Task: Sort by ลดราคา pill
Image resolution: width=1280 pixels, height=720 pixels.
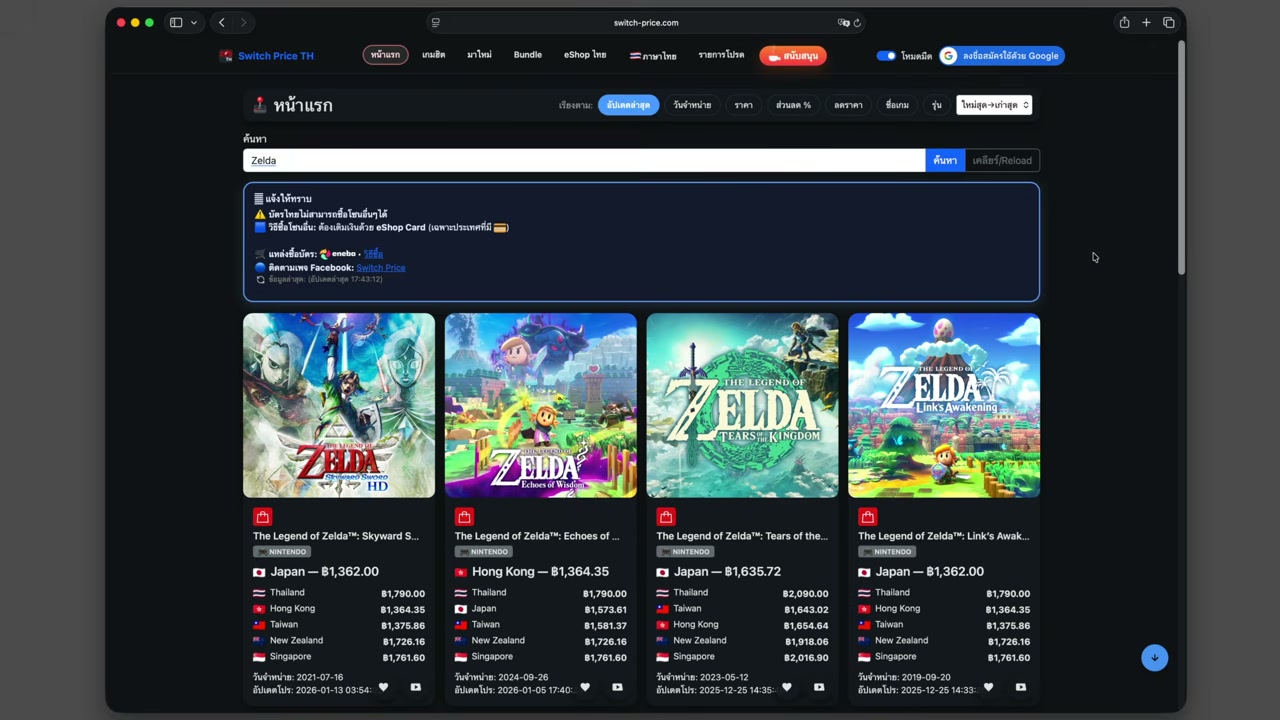Action: tap(848, 105)
